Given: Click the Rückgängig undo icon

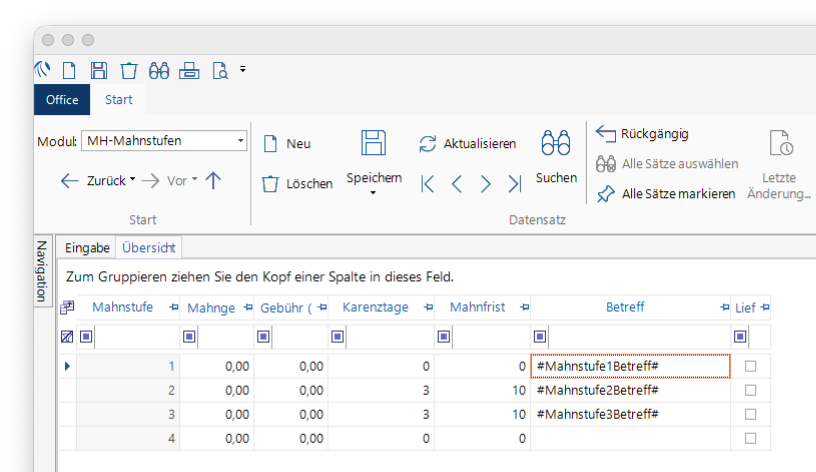Looking at the screenshot, I should 605,133.
